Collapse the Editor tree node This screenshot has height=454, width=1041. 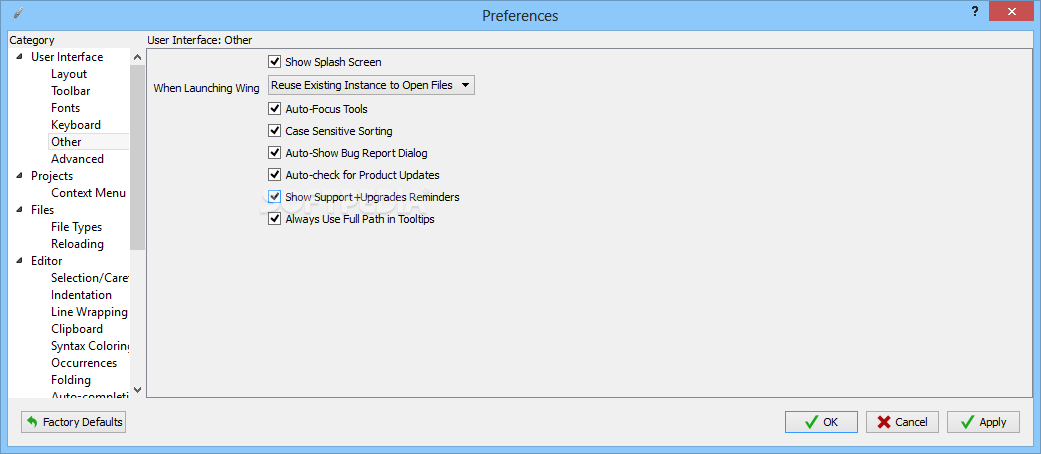(x=20, y=261)
